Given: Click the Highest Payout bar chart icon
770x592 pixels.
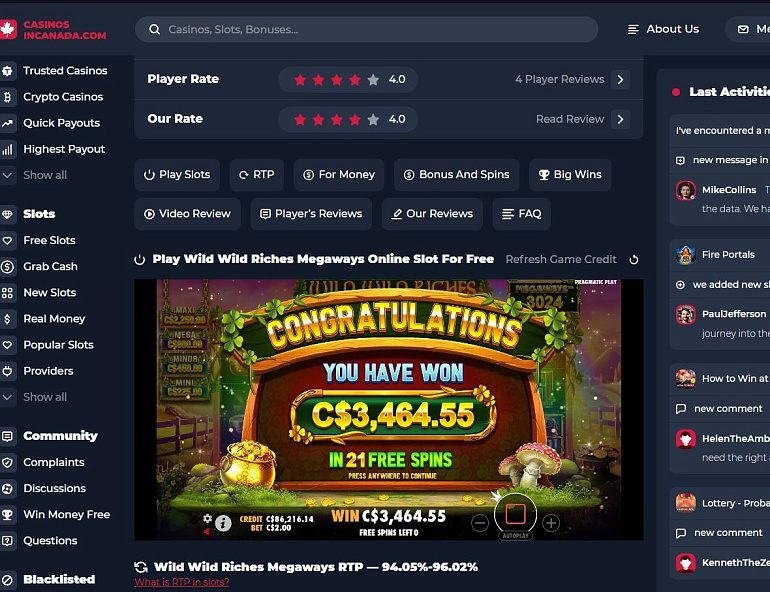Looking at the screenshot, I should 7,149.
